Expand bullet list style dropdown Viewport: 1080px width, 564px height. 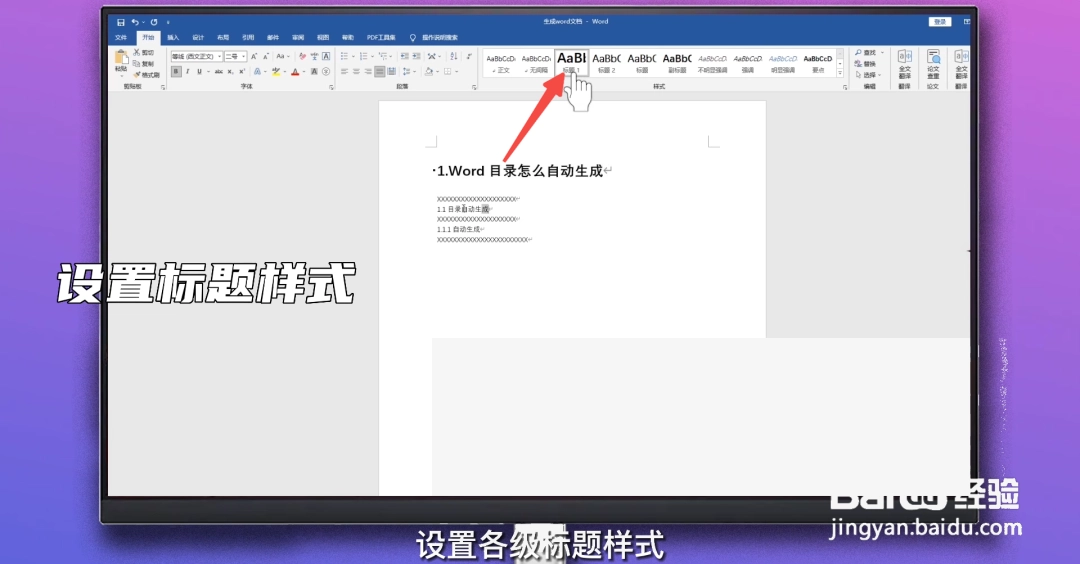pyautogui.click(x=353, y=56)
